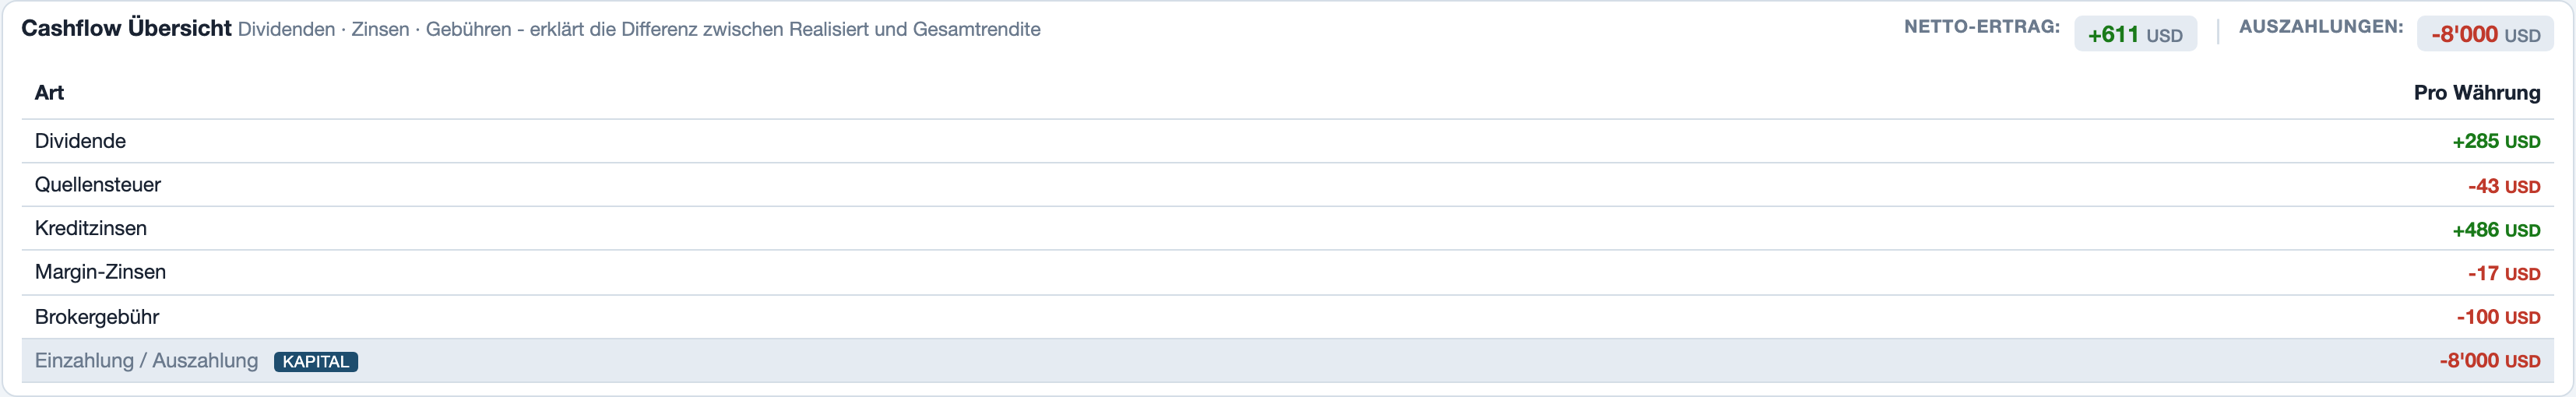Click the Pro Währung column header
This screenshot has width=2576, height=397.
tap(2476, 93)
